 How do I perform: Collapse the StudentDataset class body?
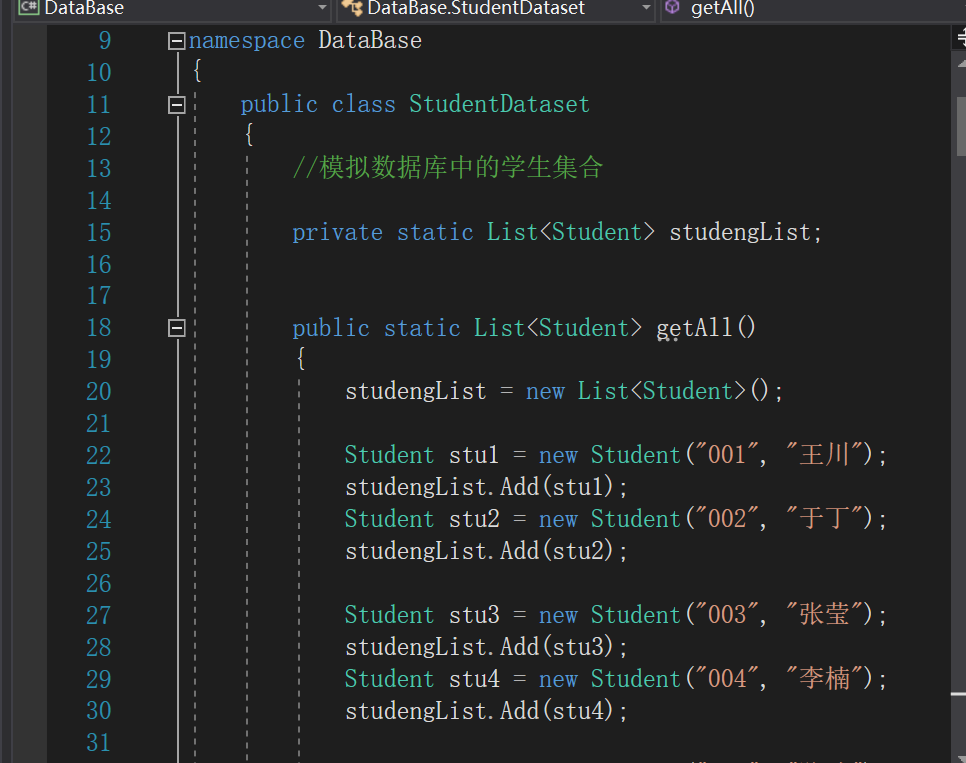(x=176, y=104)
